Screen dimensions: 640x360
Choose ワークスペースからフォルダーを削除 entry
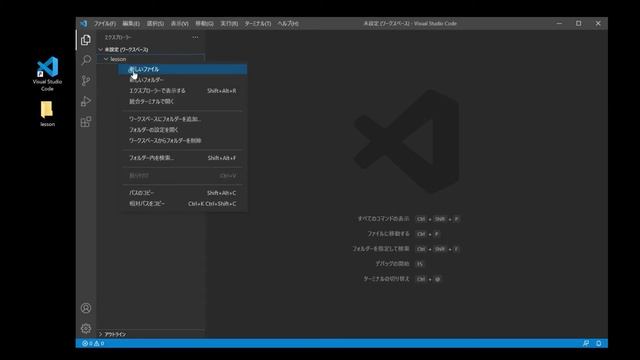[183, 140]
